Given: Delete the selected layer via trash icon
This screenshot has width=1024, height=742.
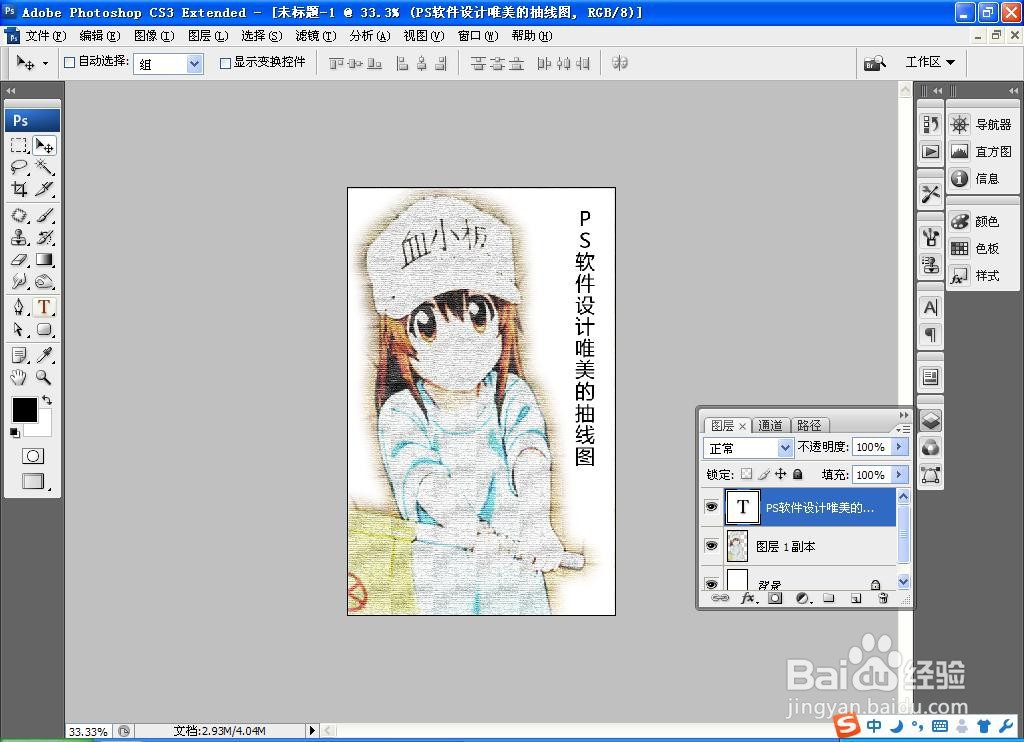Looking at the screenshot, I should pos(883,598).
